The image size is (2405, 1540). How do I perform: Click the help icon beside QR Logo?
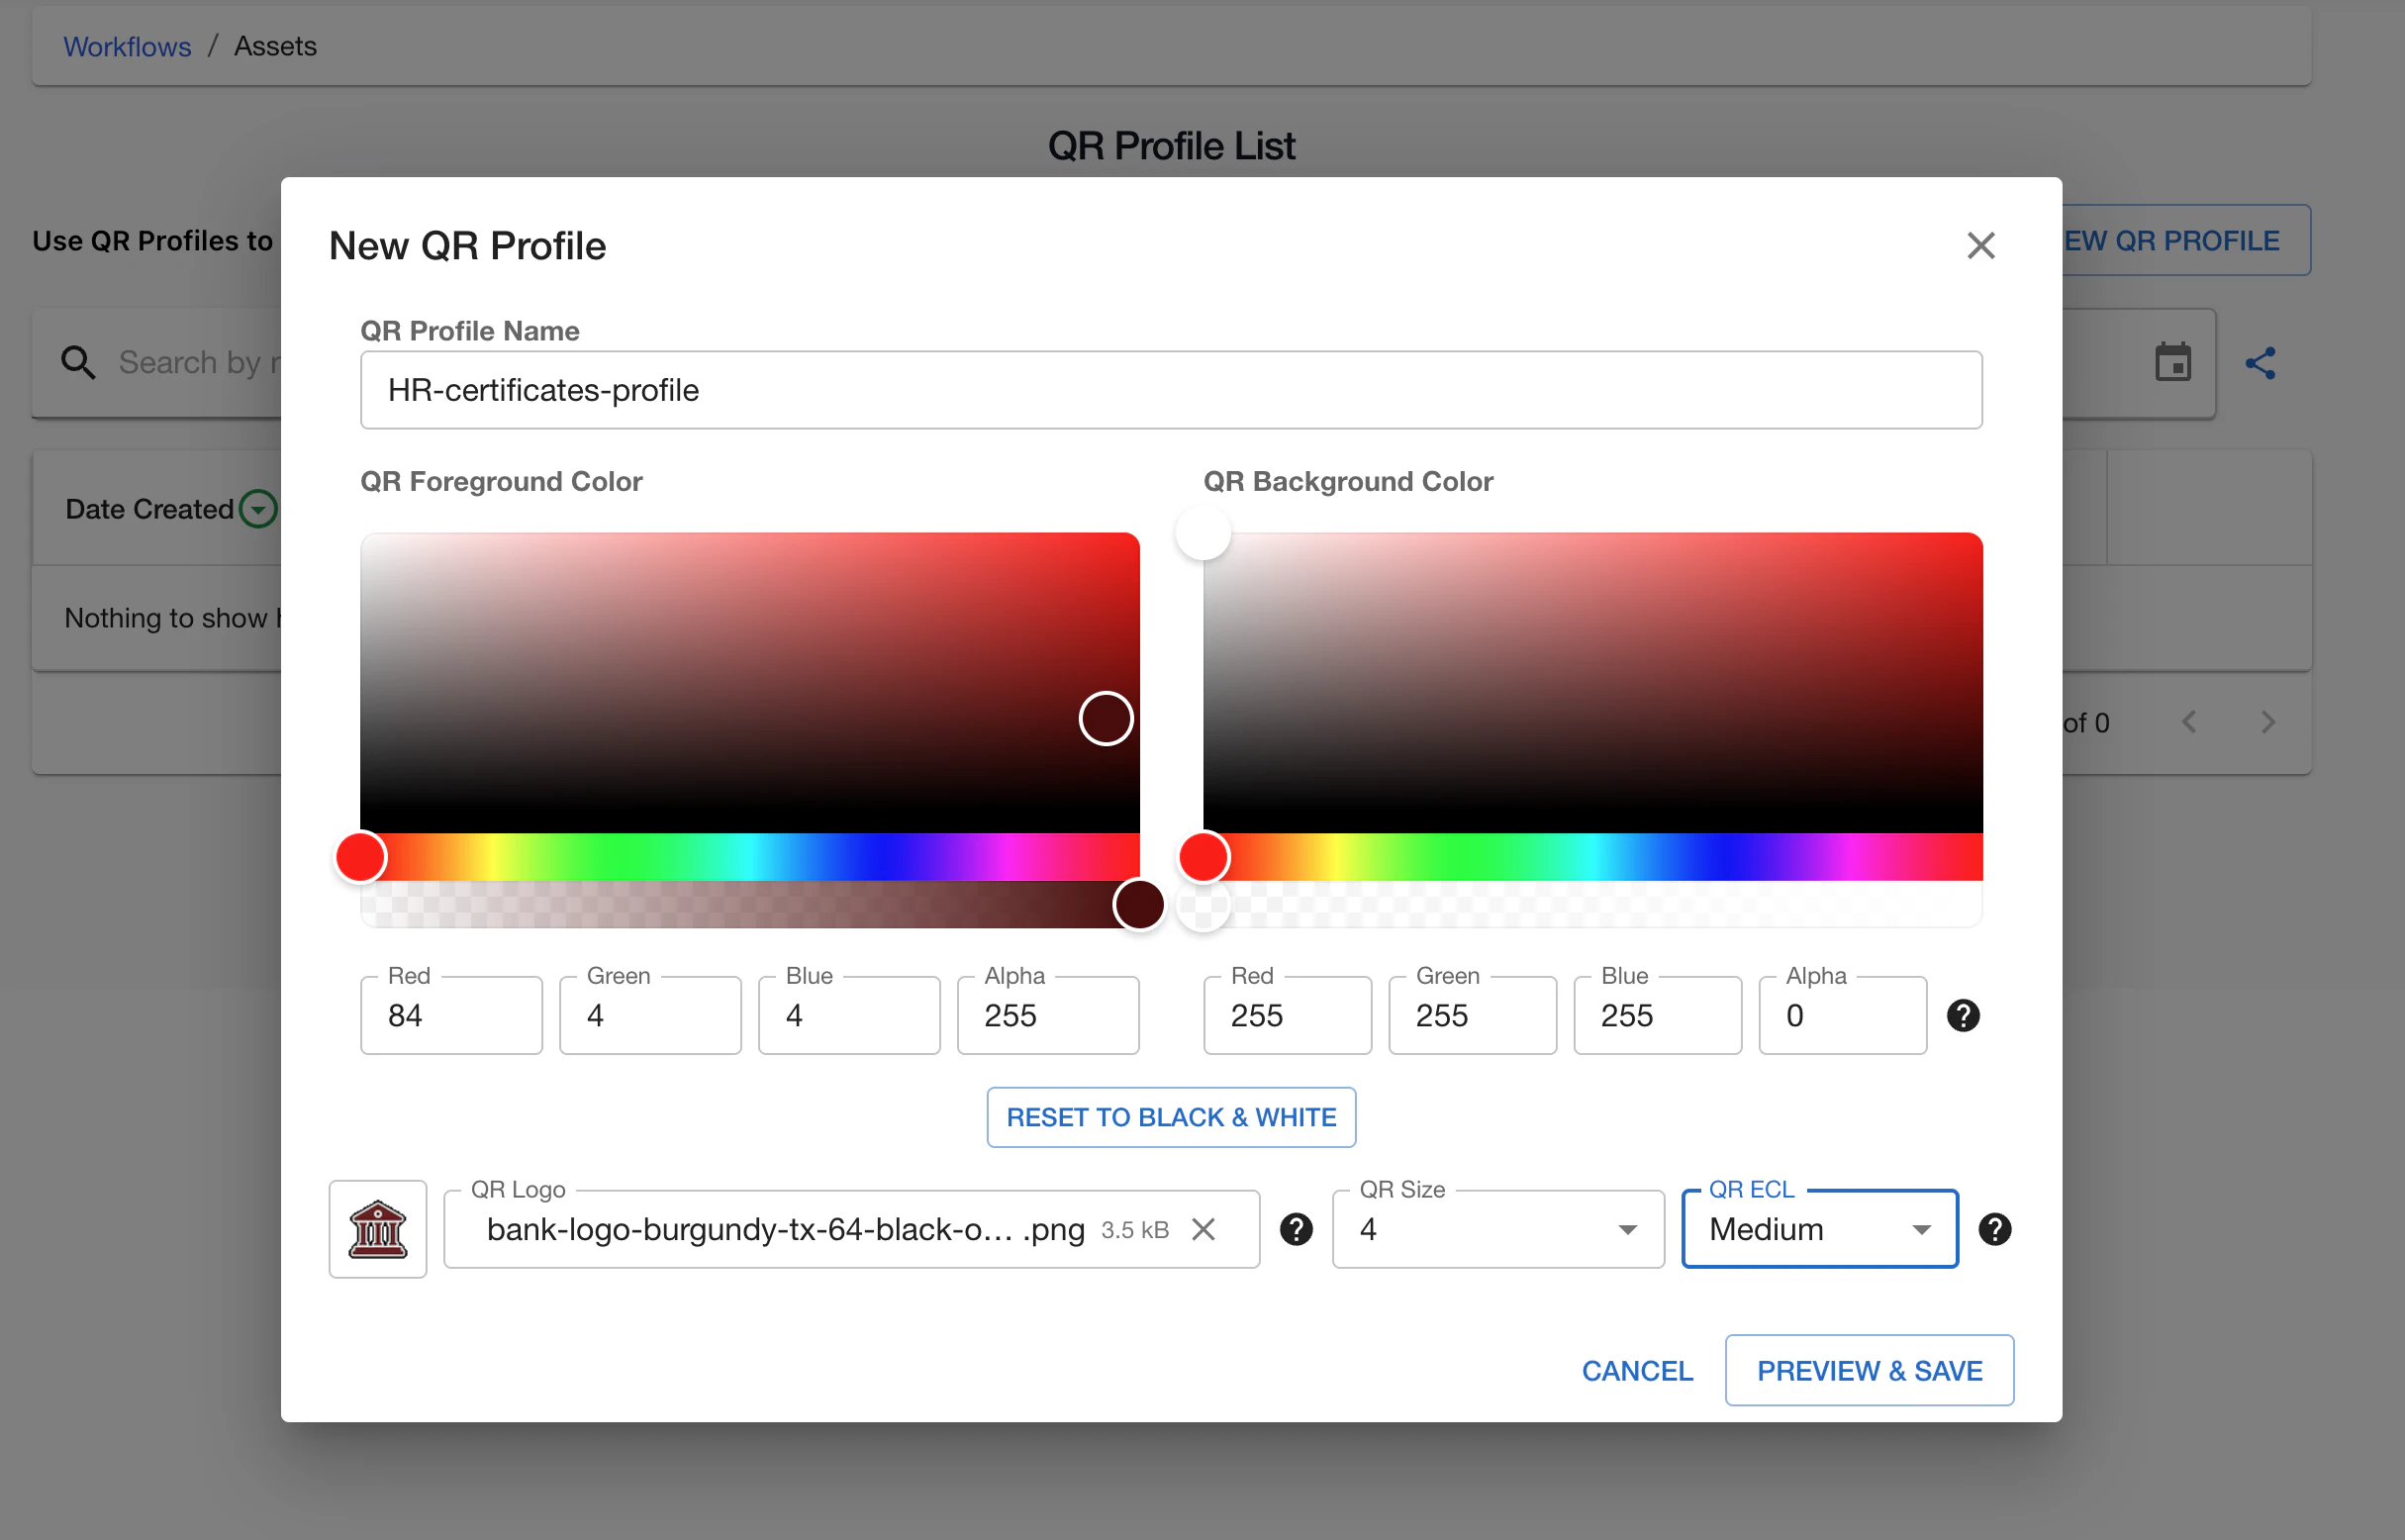click(1296, 1229)
